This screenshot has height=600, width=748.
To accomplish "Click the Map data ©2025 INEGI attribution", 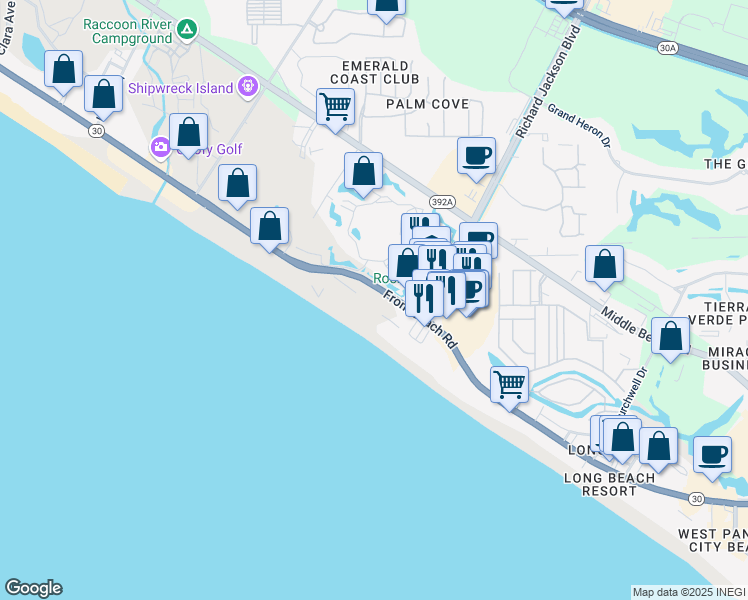I will pyautogui.click(x=689, y=592).
